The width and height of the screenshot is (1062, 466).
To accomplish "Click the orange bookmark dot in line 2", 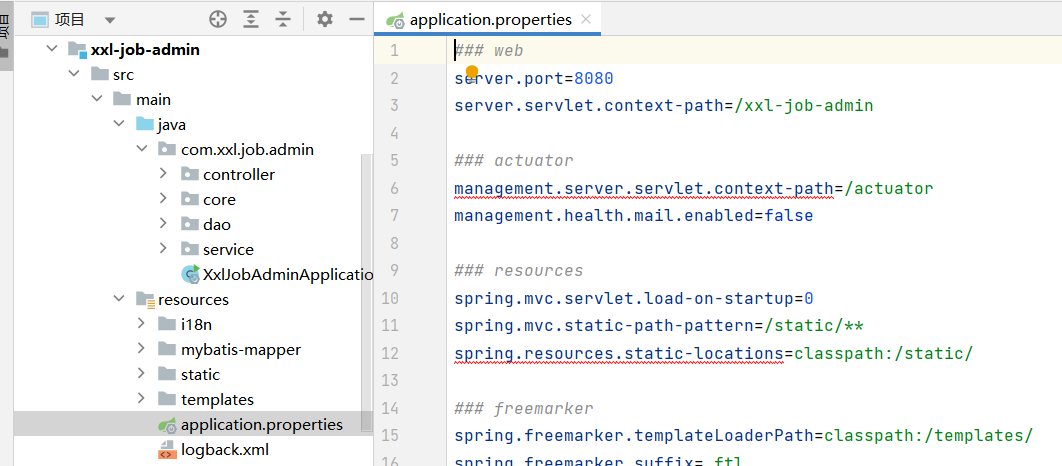I will [x=472, y=71].
